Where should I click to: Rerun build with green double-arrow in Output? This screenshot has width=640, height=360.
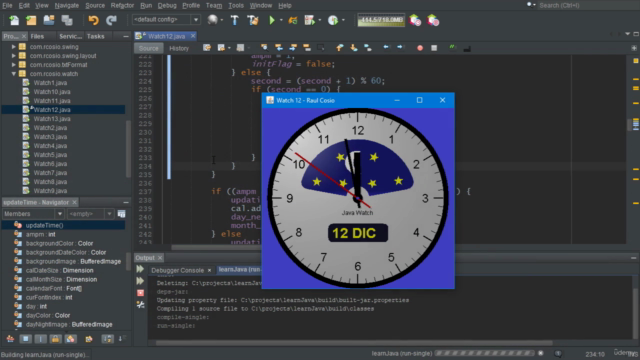coord(140,269)
